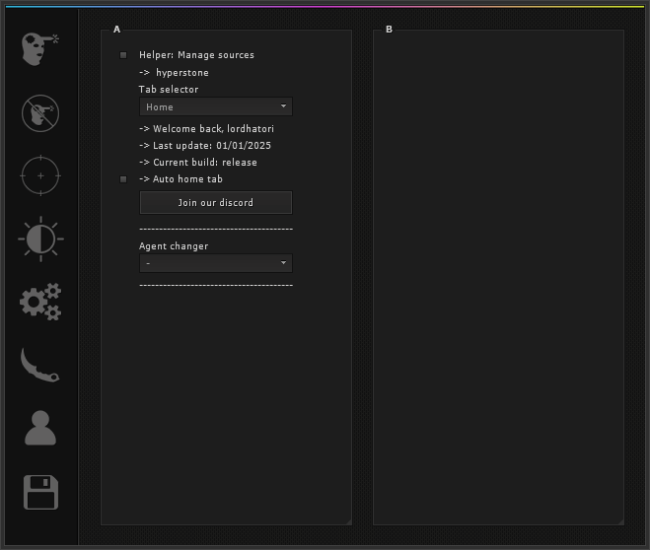
Task: Toggle the Auto home tab checkbox
Action: click(123, 179)
